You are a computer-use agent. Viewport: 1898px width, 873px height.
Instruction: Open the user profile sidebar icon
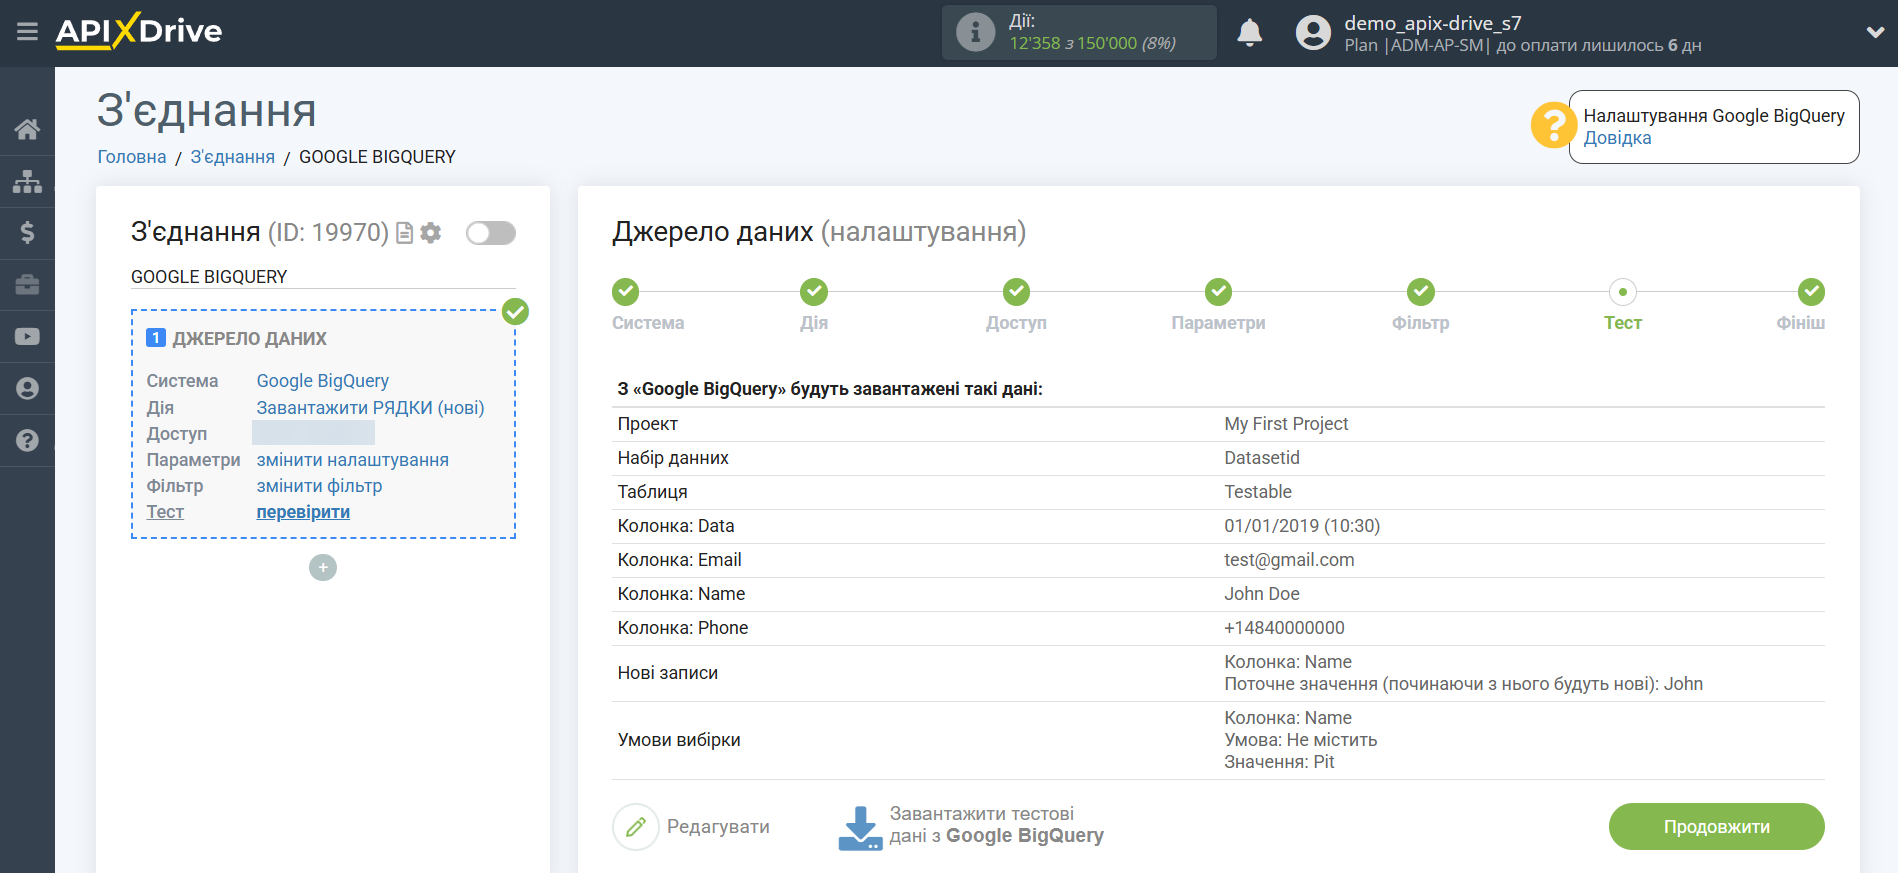(x=27, y=389)
